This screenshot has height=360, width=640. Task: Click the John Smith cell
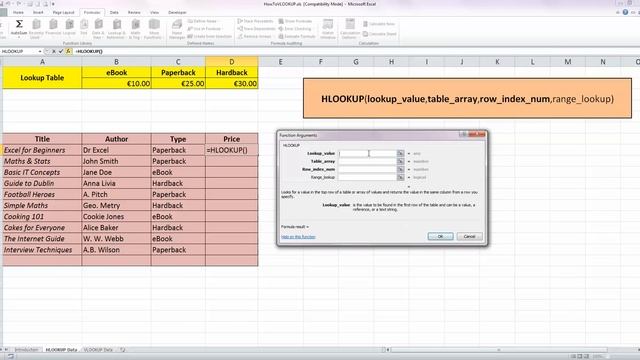click(x=116, y=161)
